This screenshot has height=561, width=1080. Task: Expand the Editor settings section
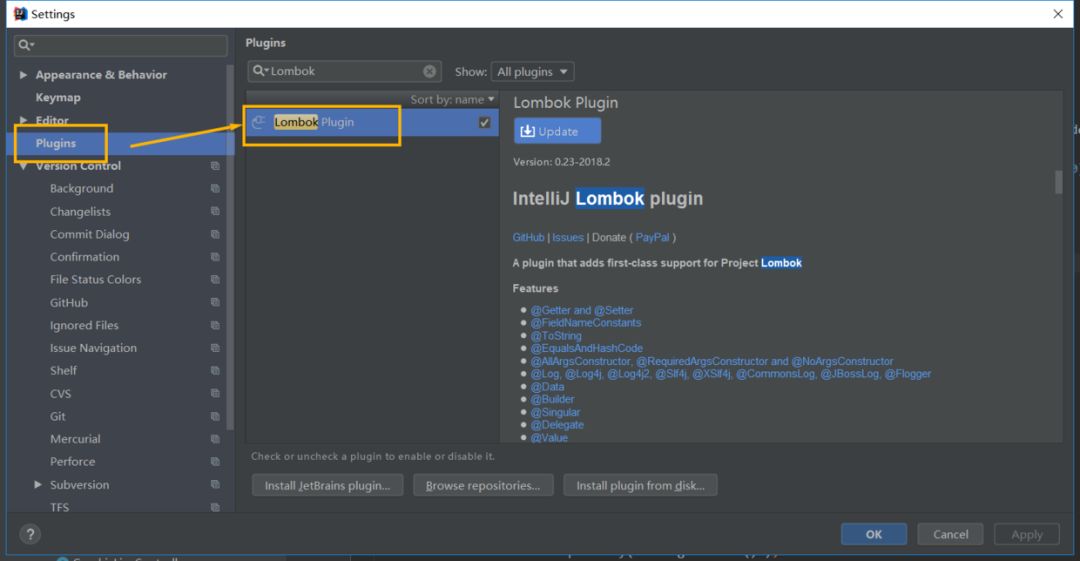click(x=23, y=120)
